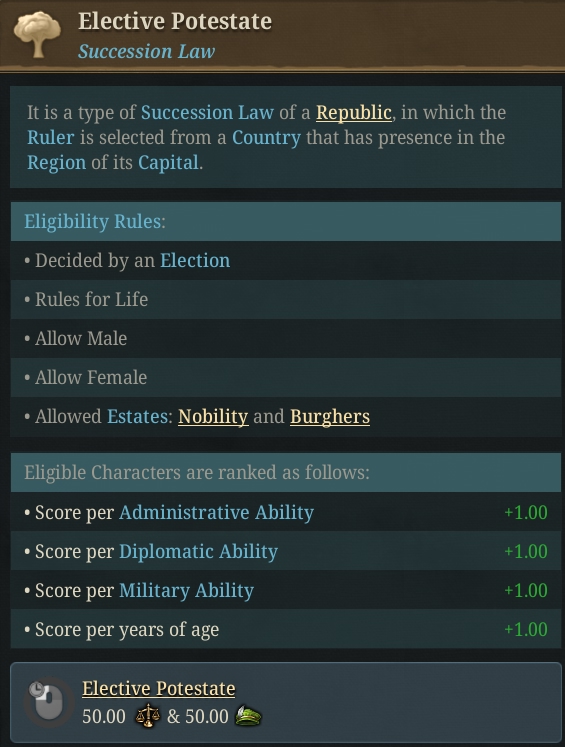Click the Region keyword in description

56,163
